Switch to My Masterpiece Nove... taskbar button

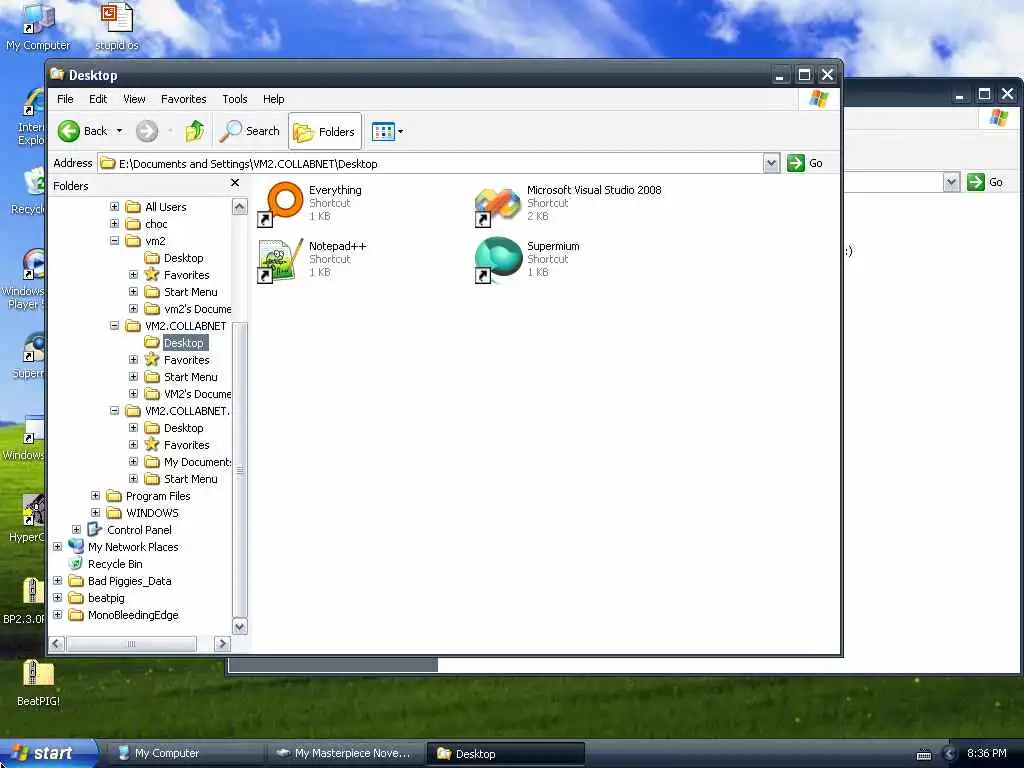[x=346, y=753]
